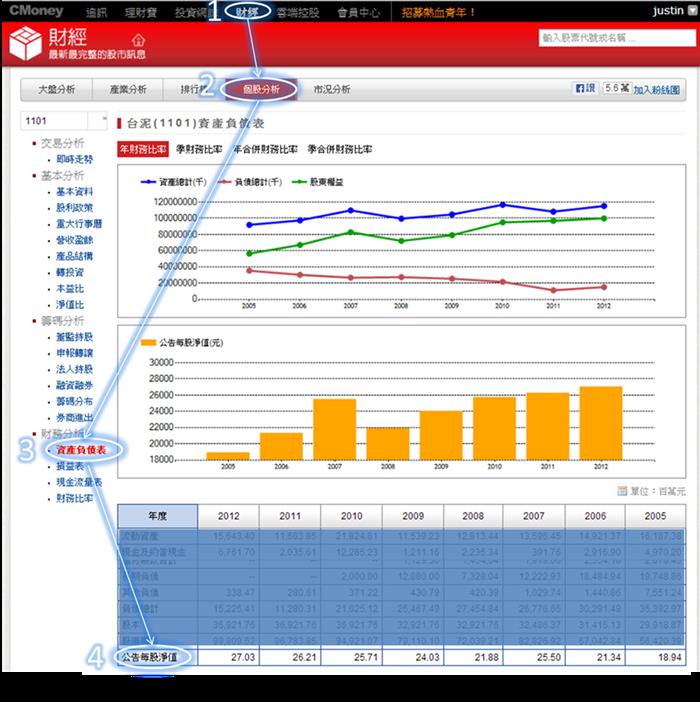Toggle the green 股東權益 legend entry

click(x=318, y=182)
